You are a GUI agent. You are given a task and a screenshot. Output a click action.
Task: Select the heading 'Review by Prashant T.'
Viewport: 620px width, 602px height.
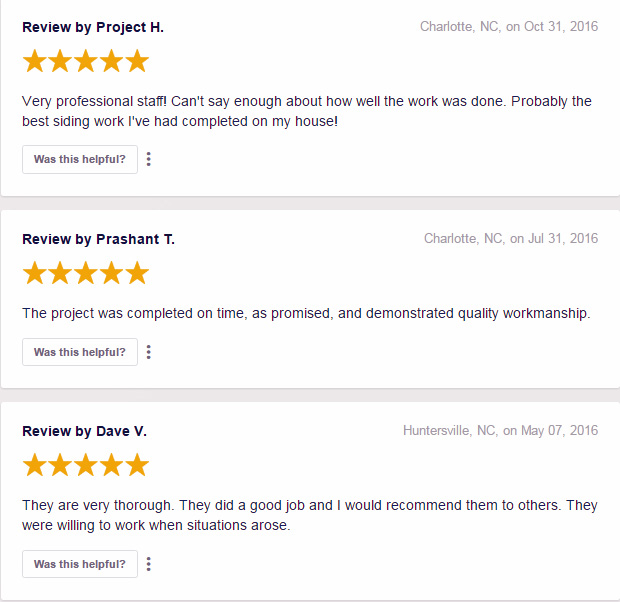[98, 240]
